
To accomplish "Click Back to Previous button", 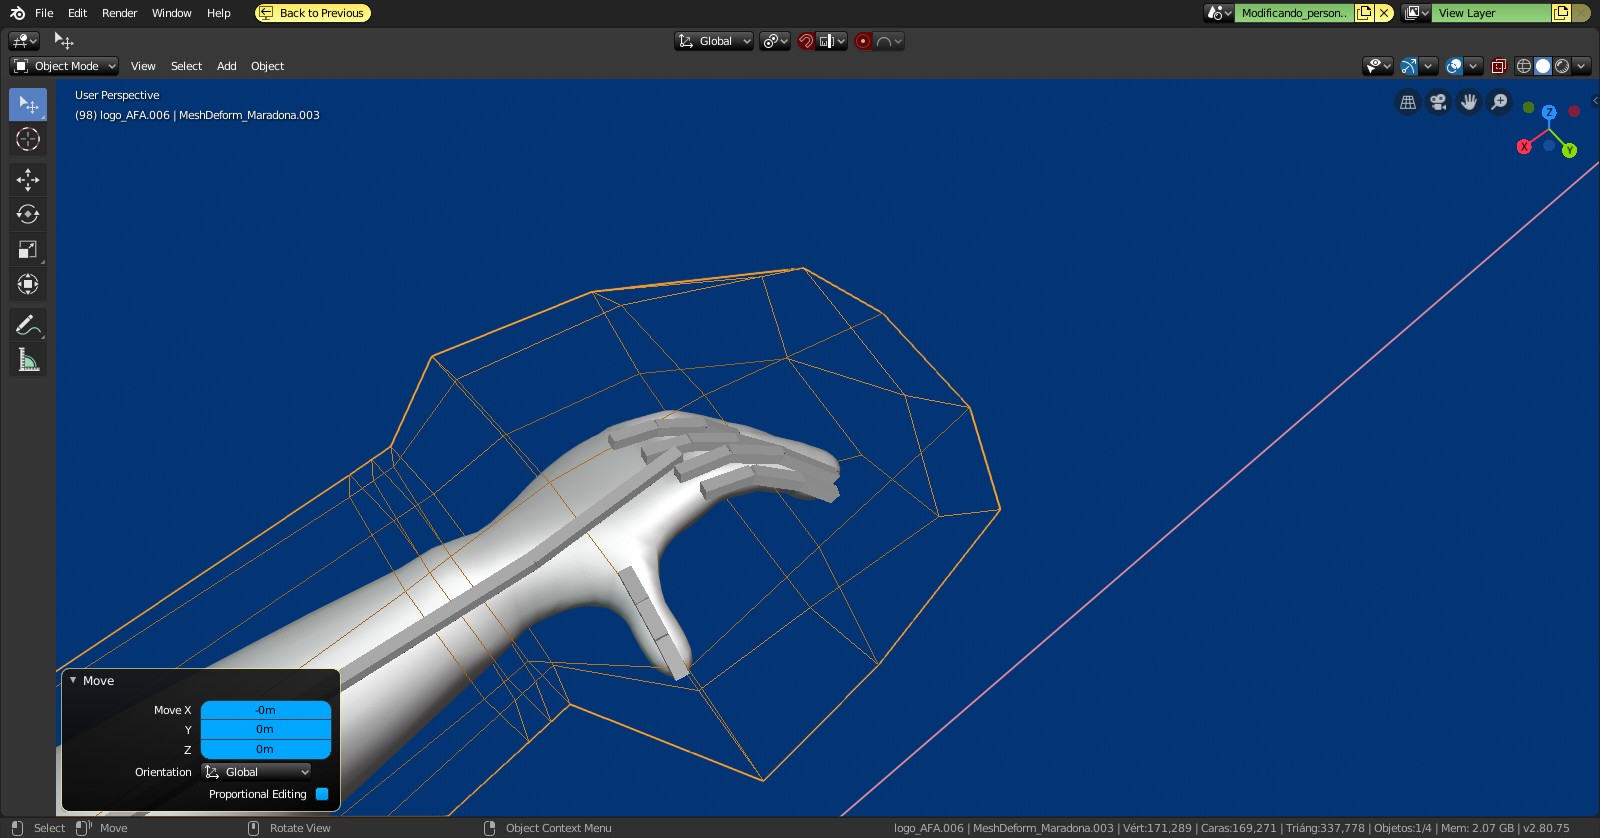I will pyautogui.click(x=313, y=13).
